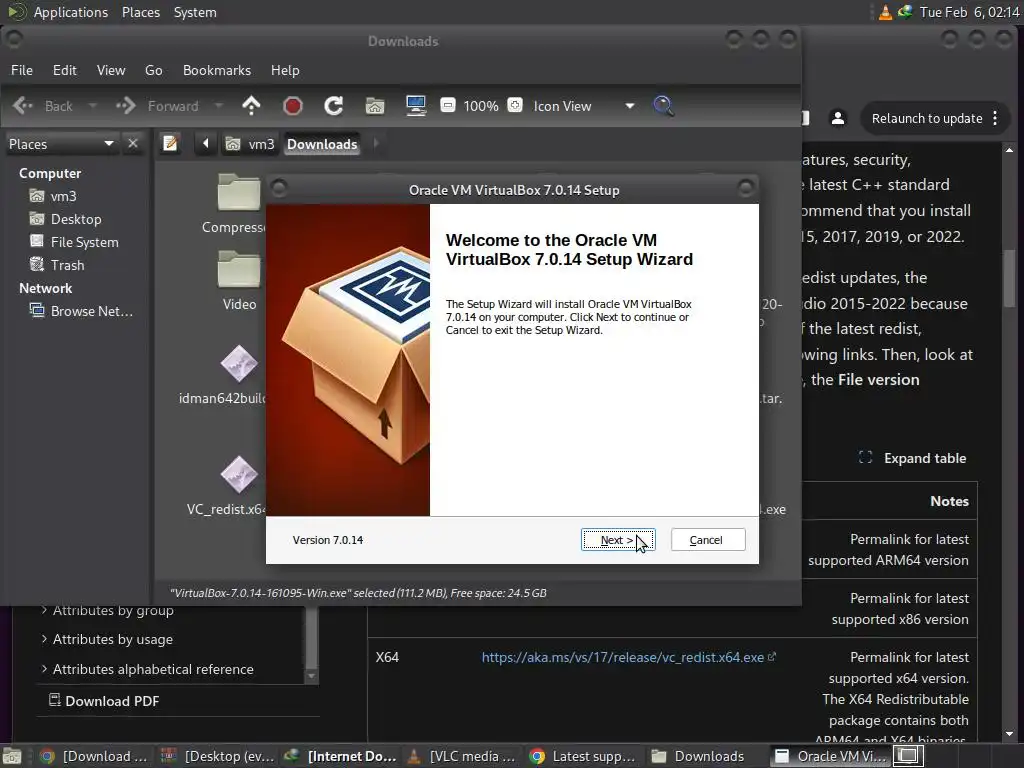The width and height of the screenshot is (1024, 768).
Task: Toggle text-based location bar icon
Action: [170, 144]
